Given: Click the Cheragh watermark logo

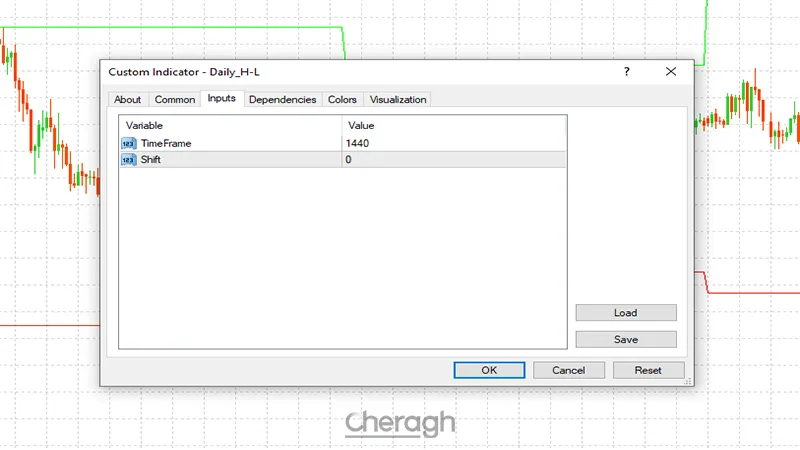Looking at the screenshot, I should 400,424.
